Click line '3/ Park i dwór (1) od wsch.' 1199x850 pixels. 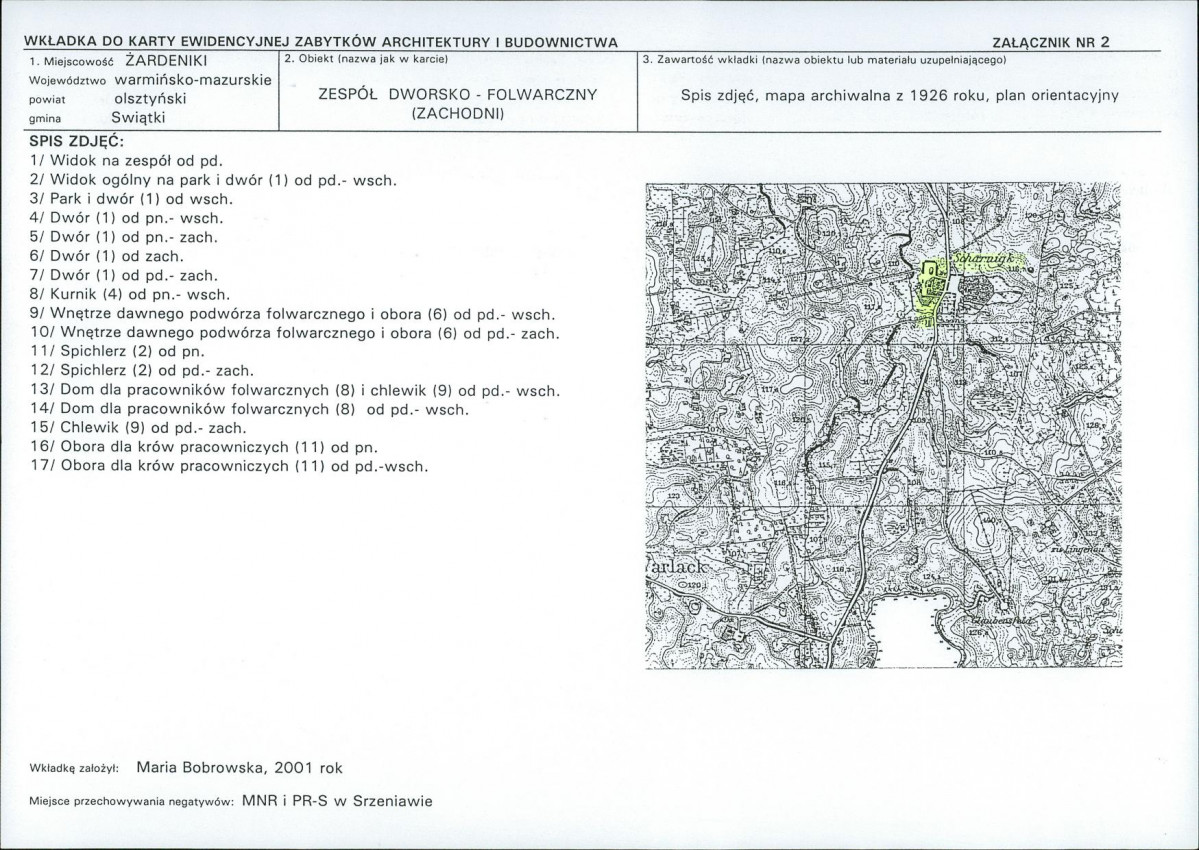click(x=131, y=199)
